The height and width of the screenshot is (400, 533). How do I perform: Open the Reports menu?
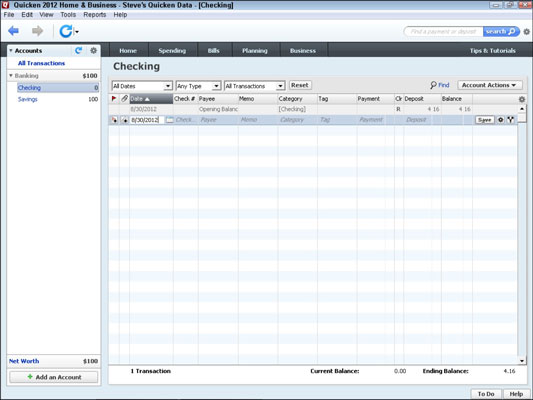click(94, 15)
